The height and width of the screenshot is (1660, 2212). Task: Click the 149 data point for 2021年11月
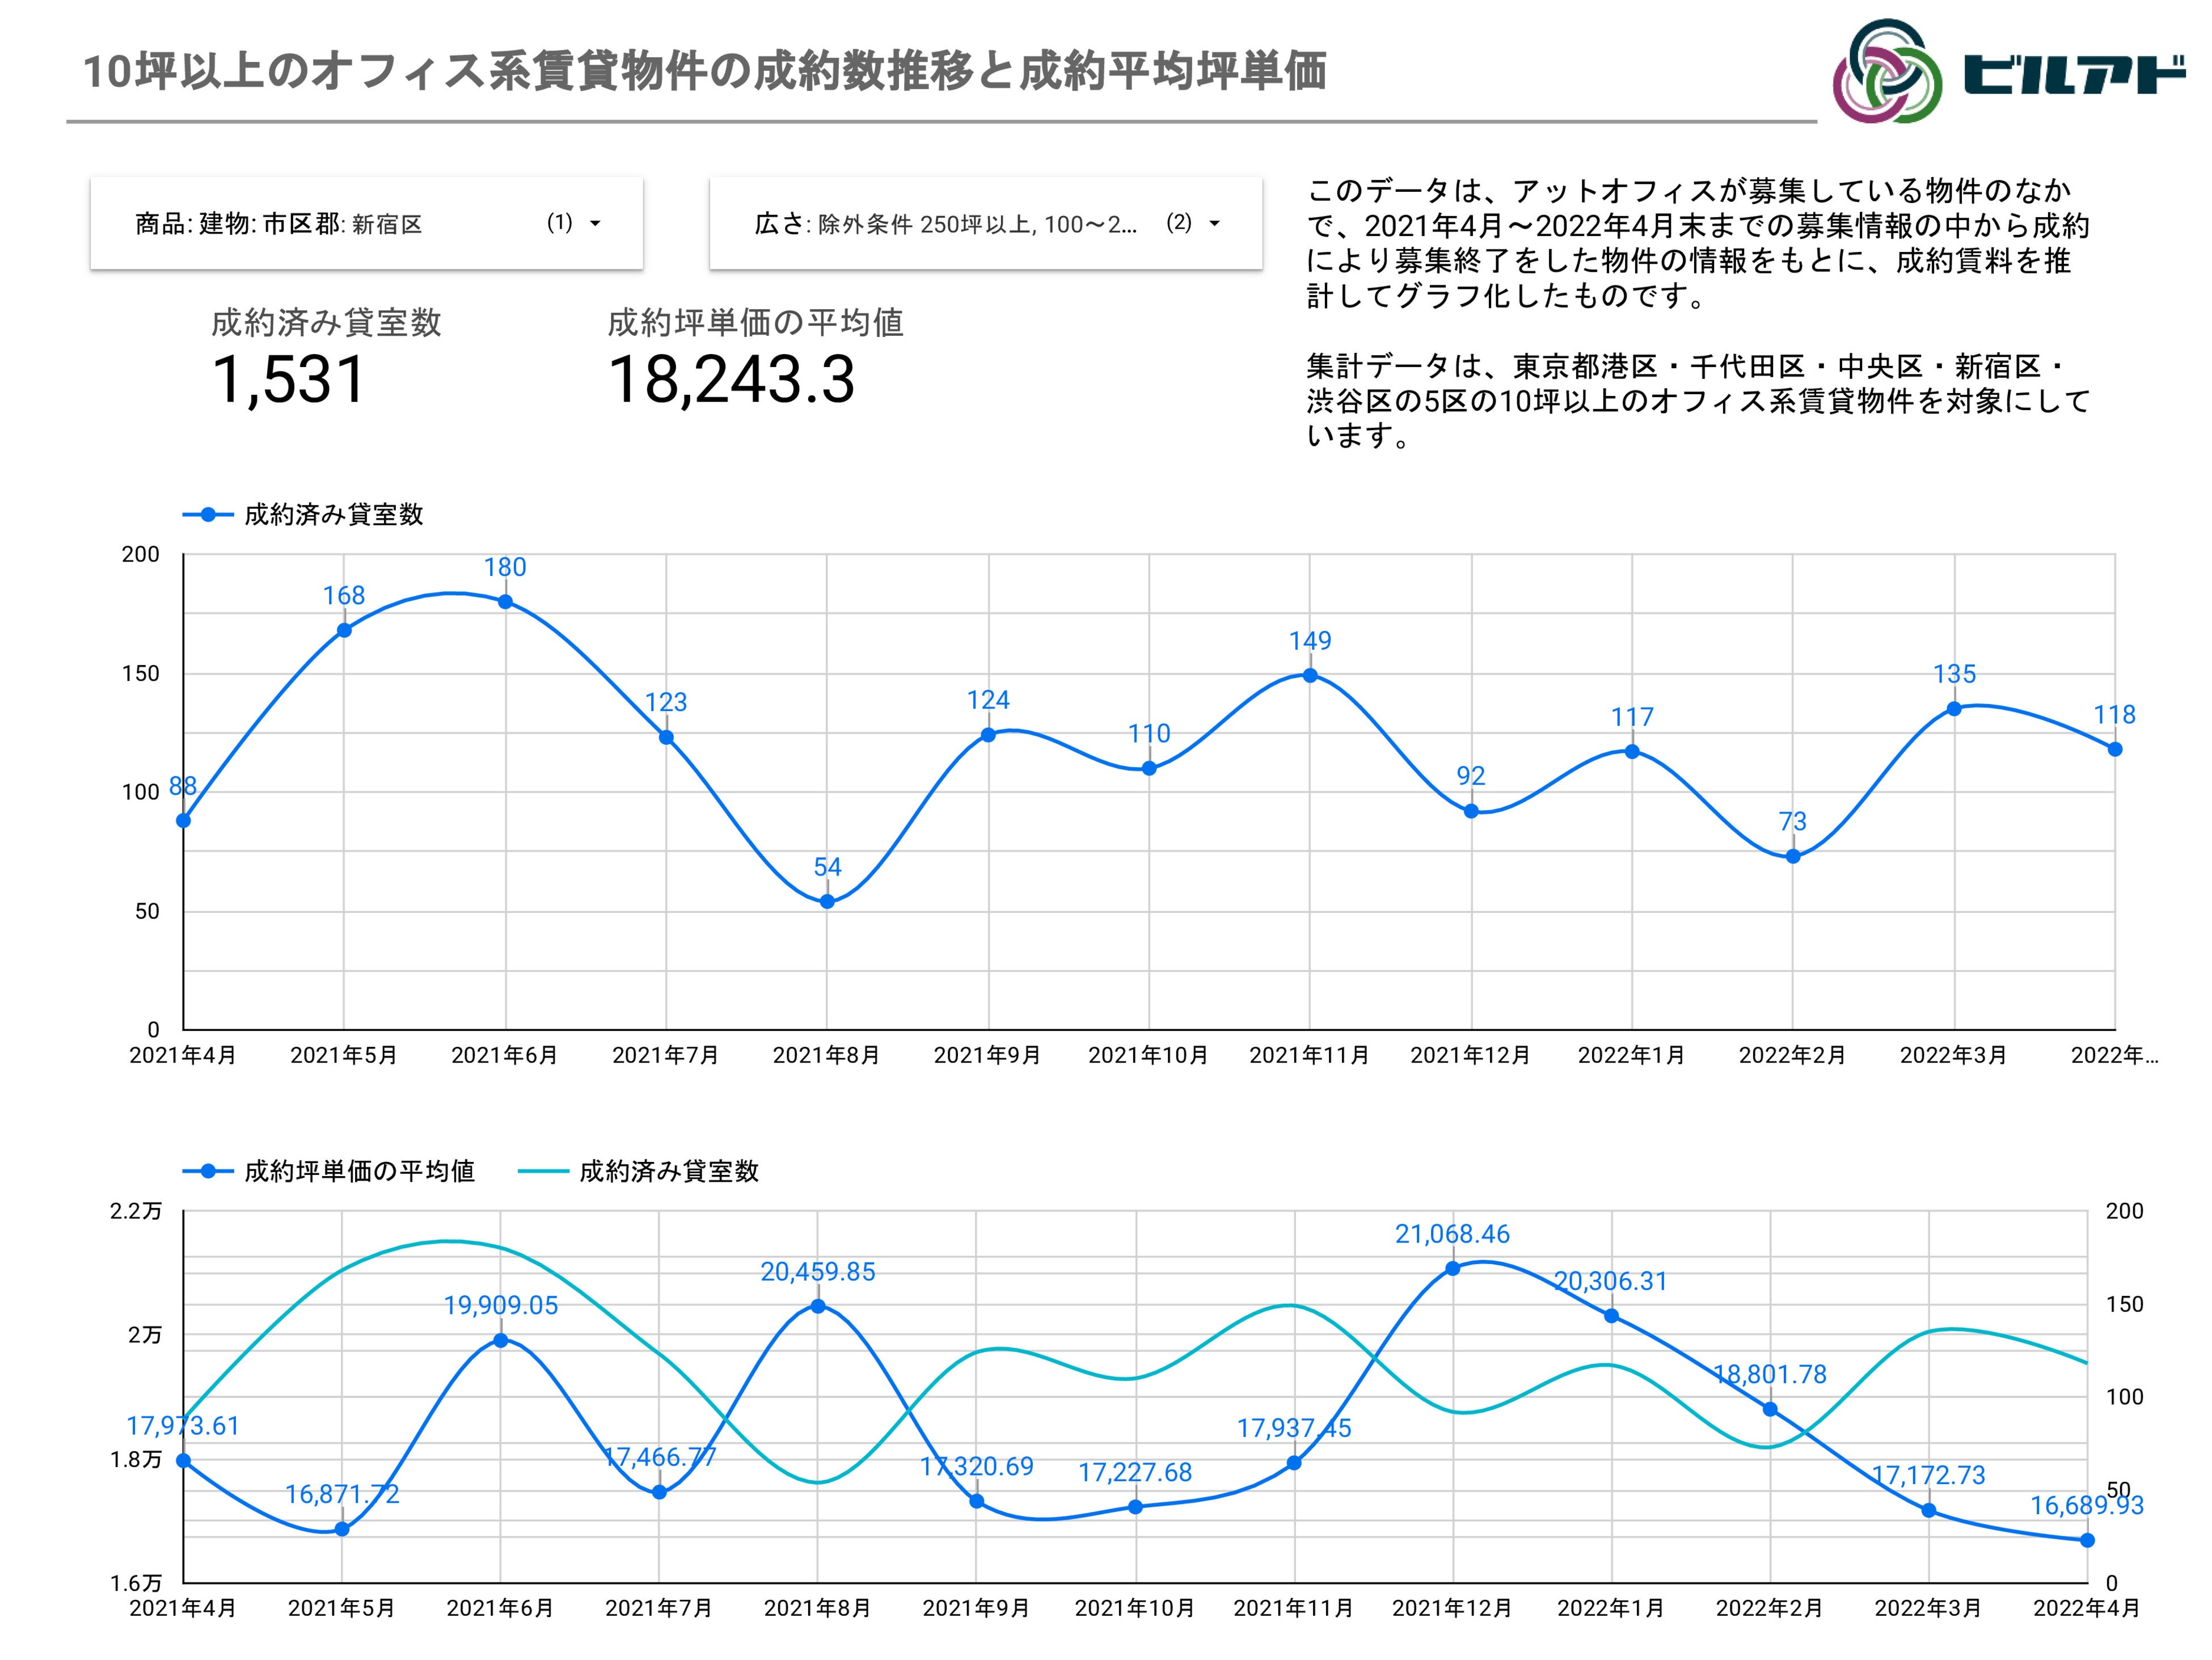1310,675
